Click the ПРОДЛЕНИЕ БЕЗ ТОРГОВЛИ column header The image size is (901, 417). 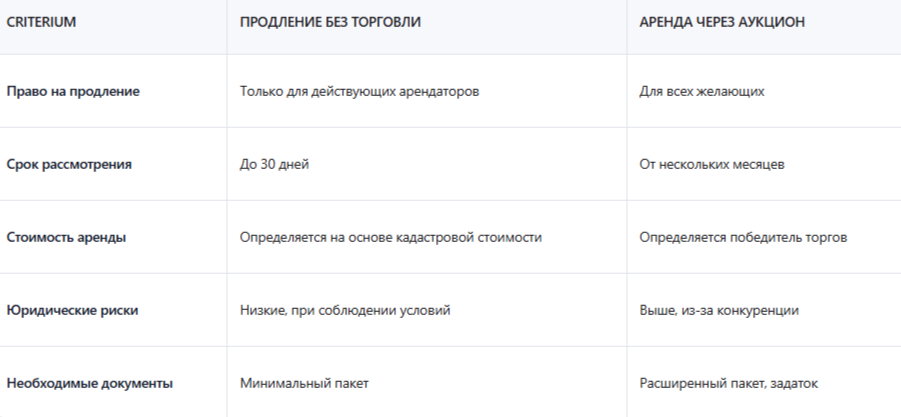coord(330,22)
